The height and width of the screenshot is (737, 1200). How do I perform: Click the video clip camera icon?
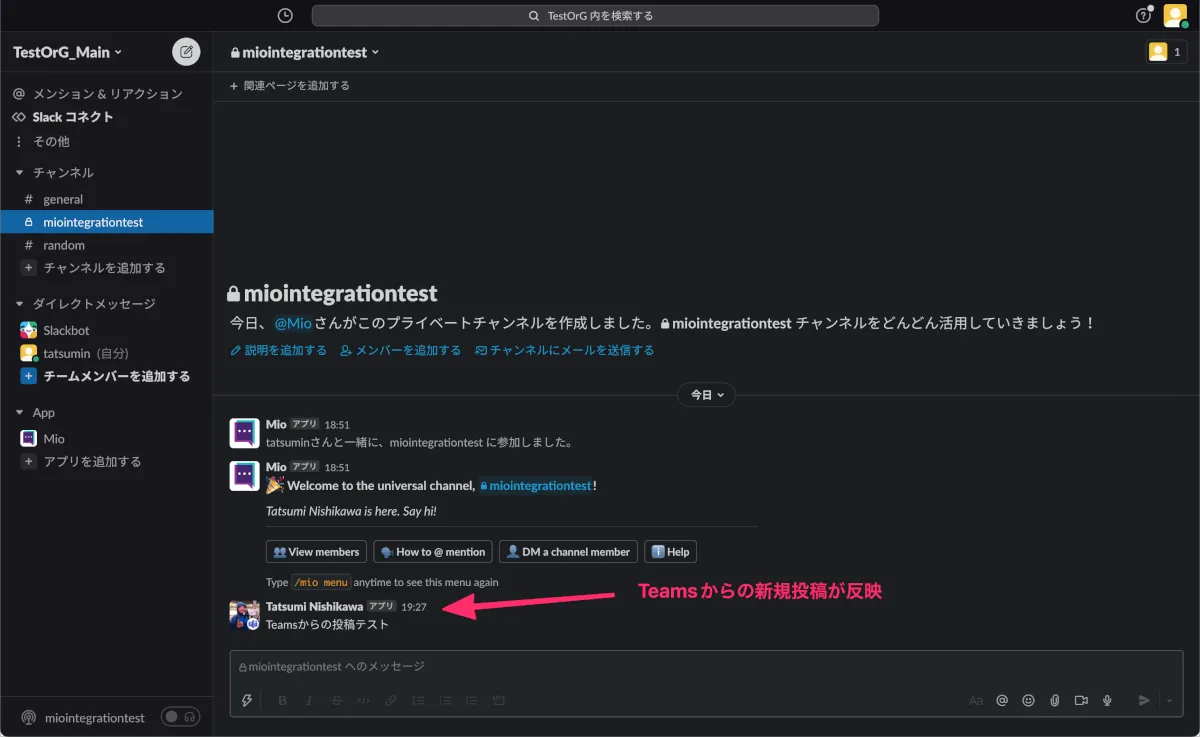pyautogui.click(x=1081, y=701)
